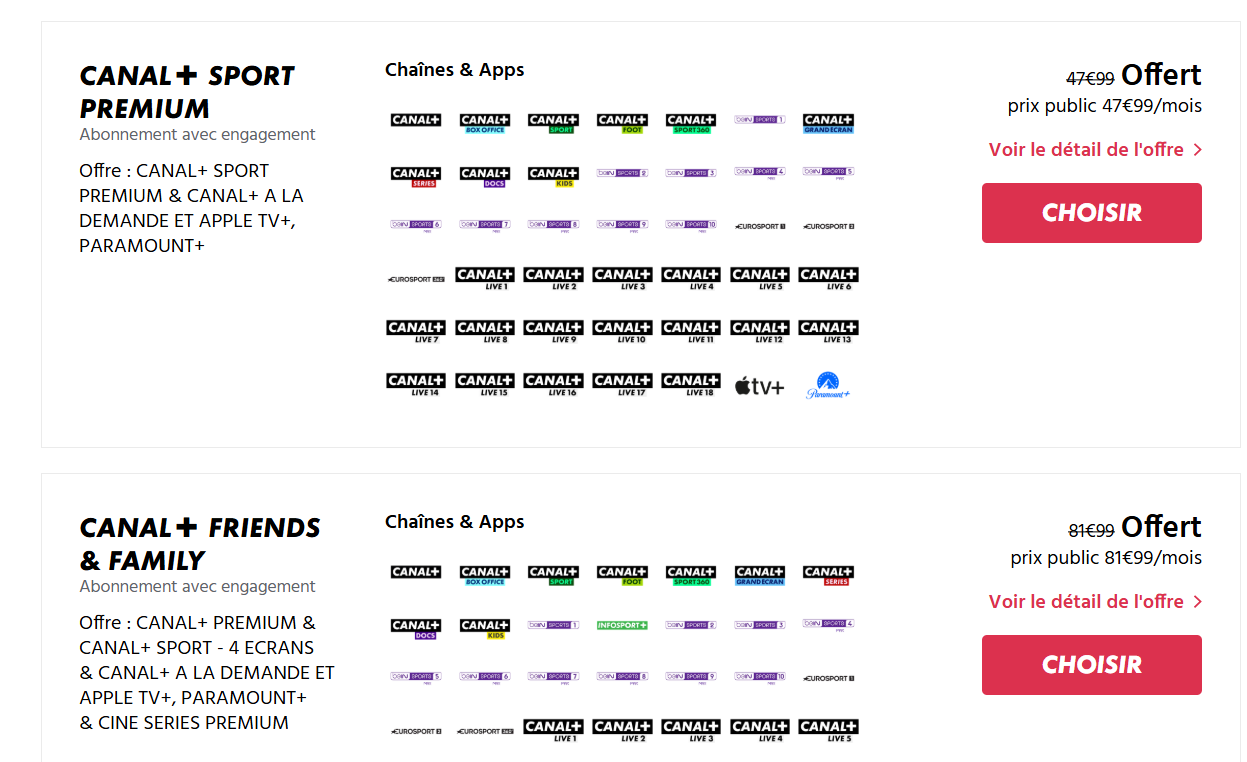Choose the CANAL+ Friends & Family offer
The image size is (1247, 762).
pos(1091,665)
